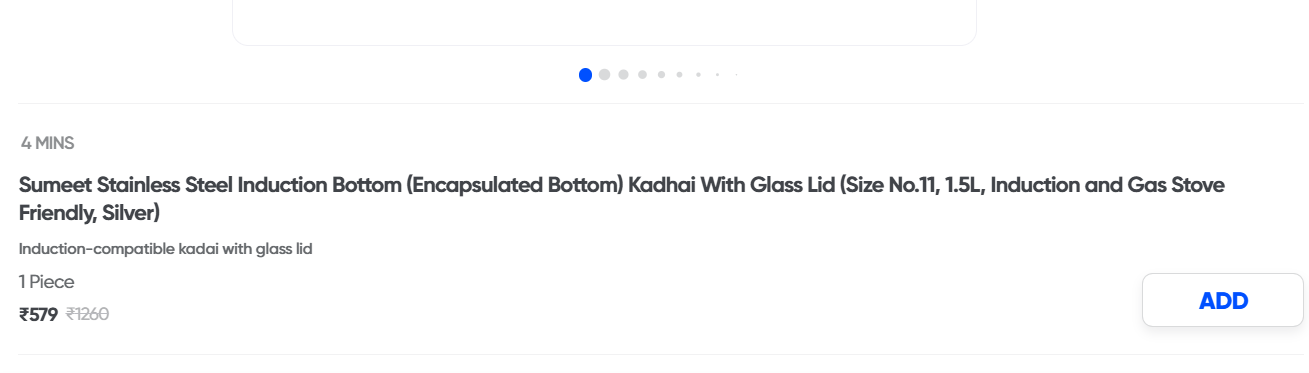Switch to the seventh carousel dot

pos(698,74)
